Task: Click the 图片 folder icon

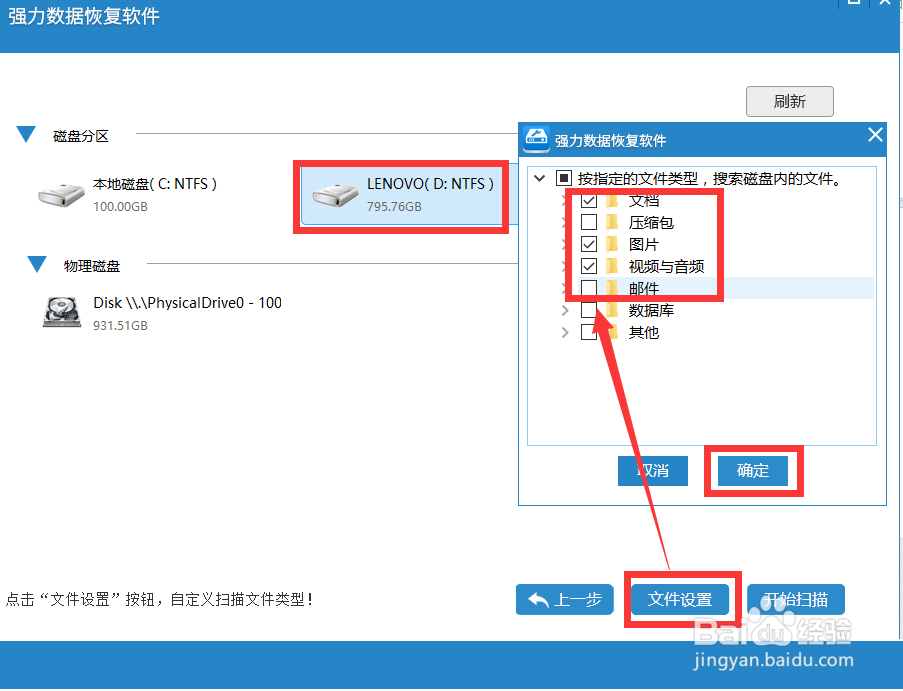Action: coord(612,244)
